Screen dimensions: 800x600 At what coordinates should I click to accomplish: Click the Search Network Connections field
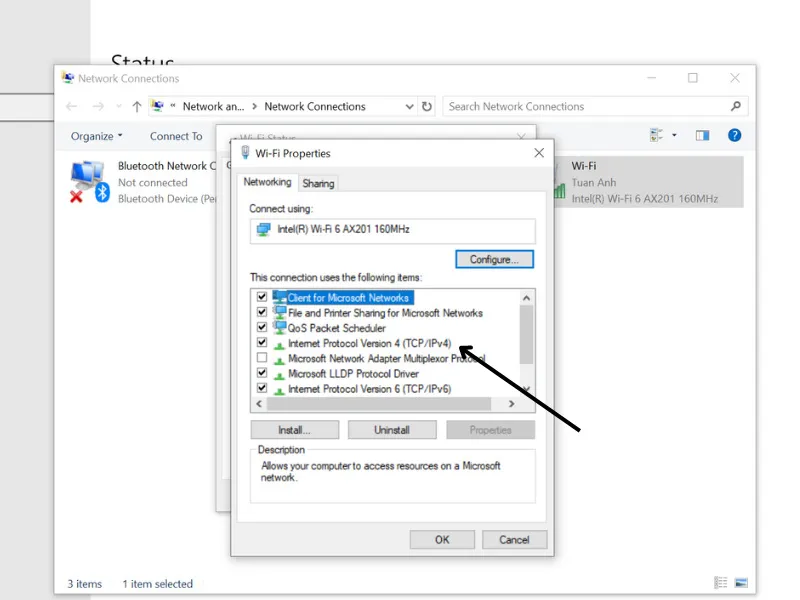(x=595, y=107)
